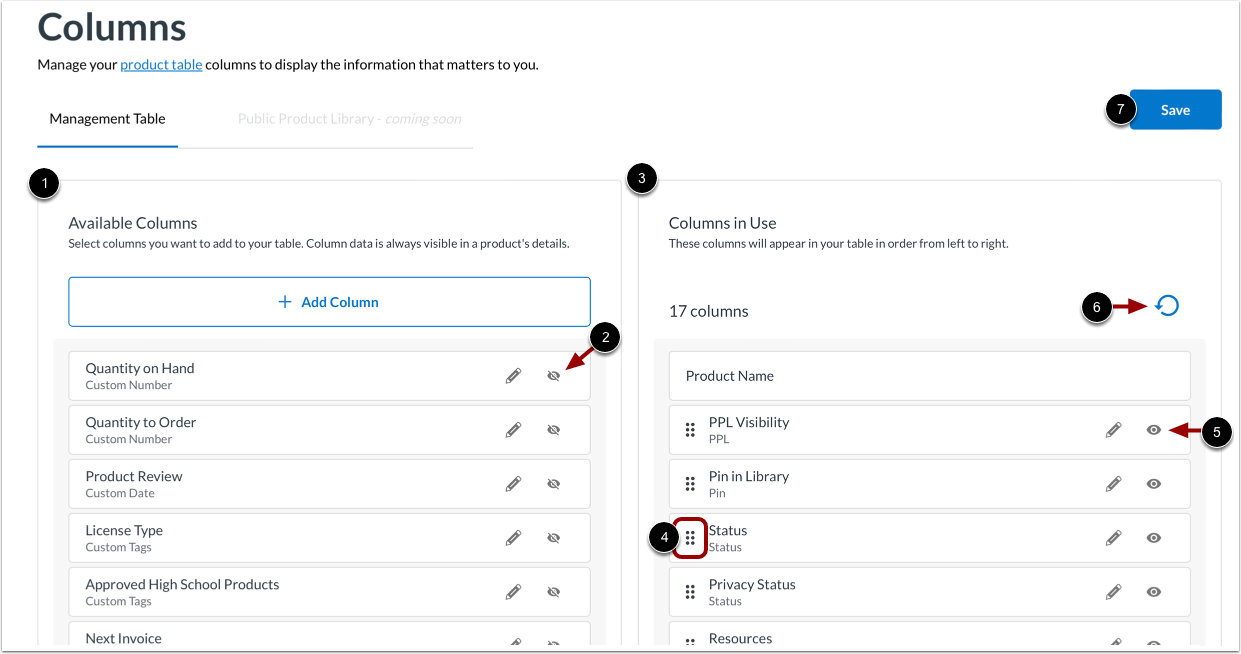The width and height of the screenshot is (1241, 654).
Task: Click the Save button
Action: [1175, 109]
